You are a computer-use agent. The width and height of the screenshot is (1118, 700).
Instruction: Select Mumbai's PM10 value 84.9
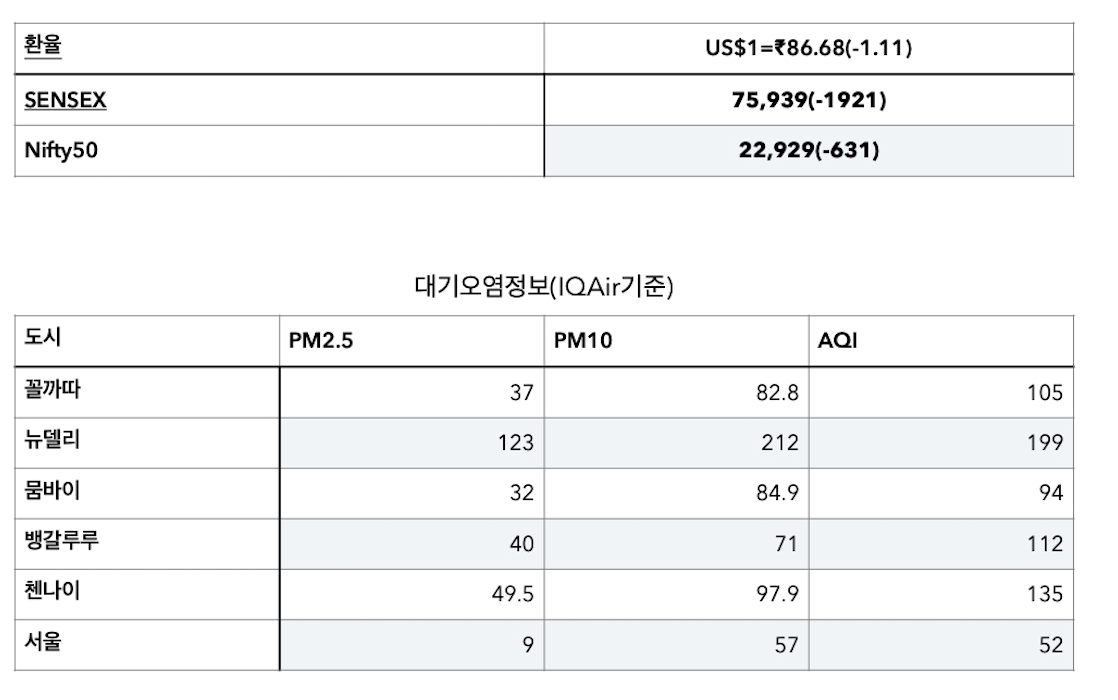tap(777, 493)
